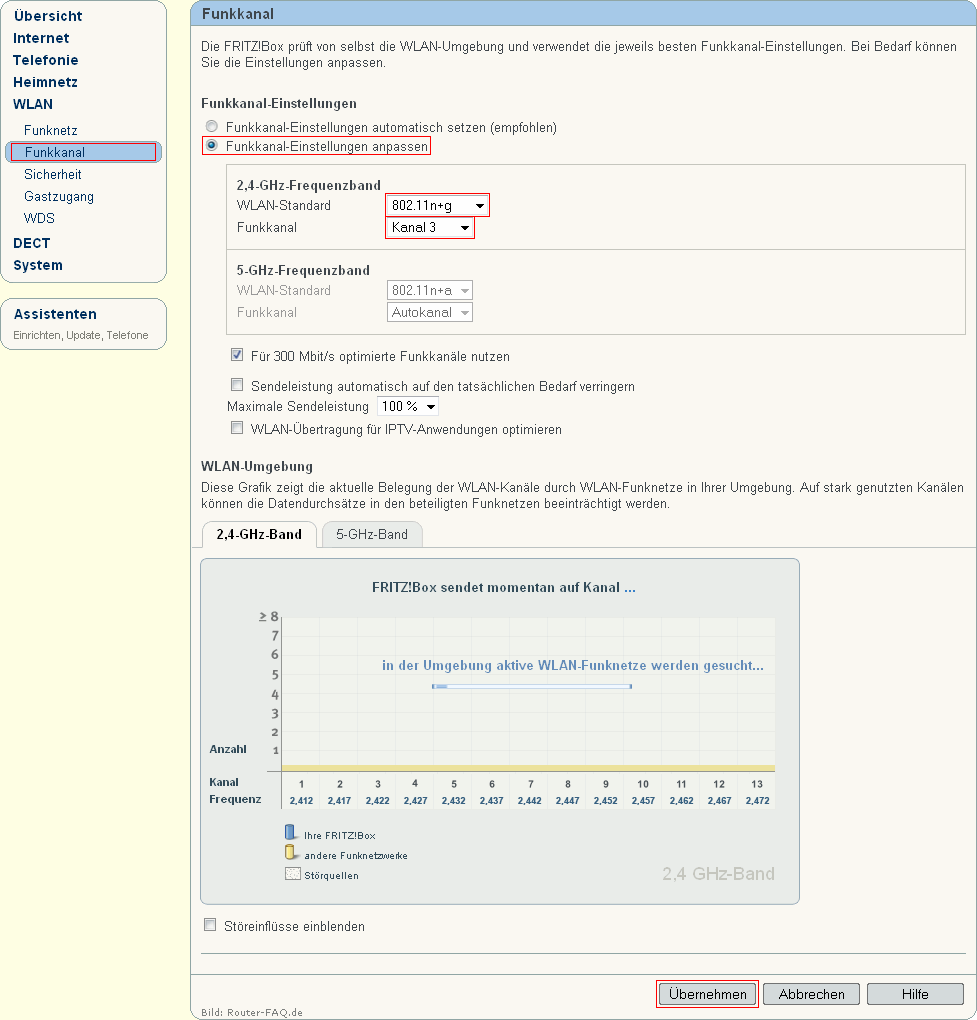Open the Heimnetz menu section

coord(46,82)
